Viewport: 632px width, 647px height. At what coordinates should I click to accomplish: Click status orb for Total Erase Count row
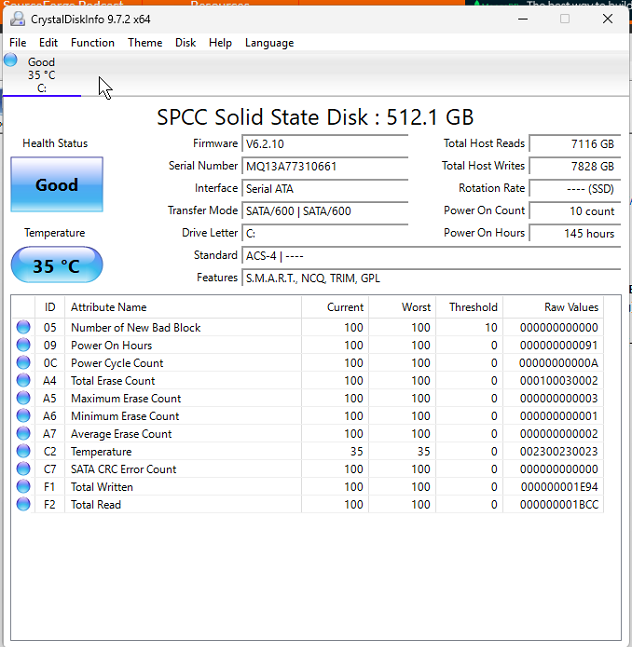point(23,381)
